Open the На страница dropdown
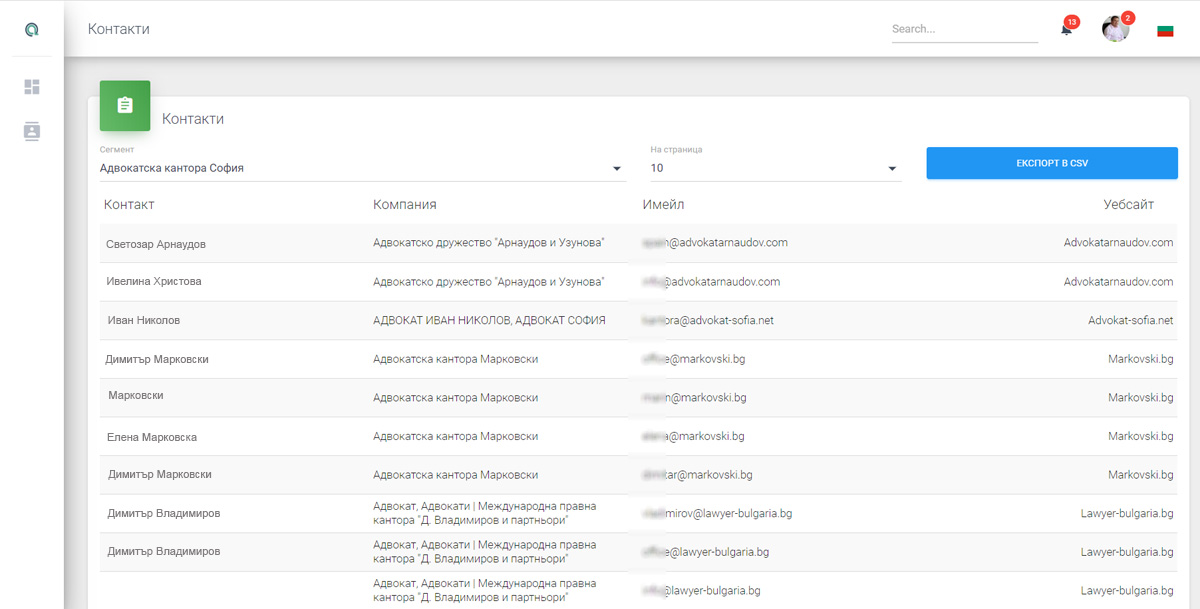The image size is (1200, 609). point(775,168)
